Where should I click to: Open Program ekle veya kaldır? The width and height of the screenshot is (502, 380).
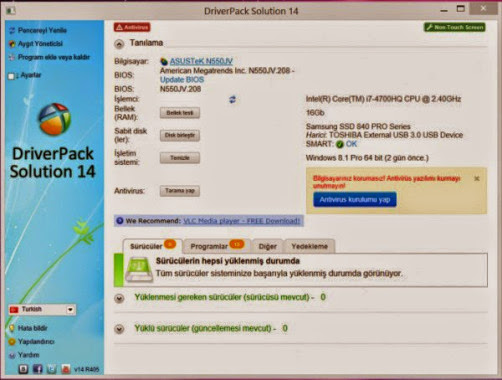pos(54,57)
